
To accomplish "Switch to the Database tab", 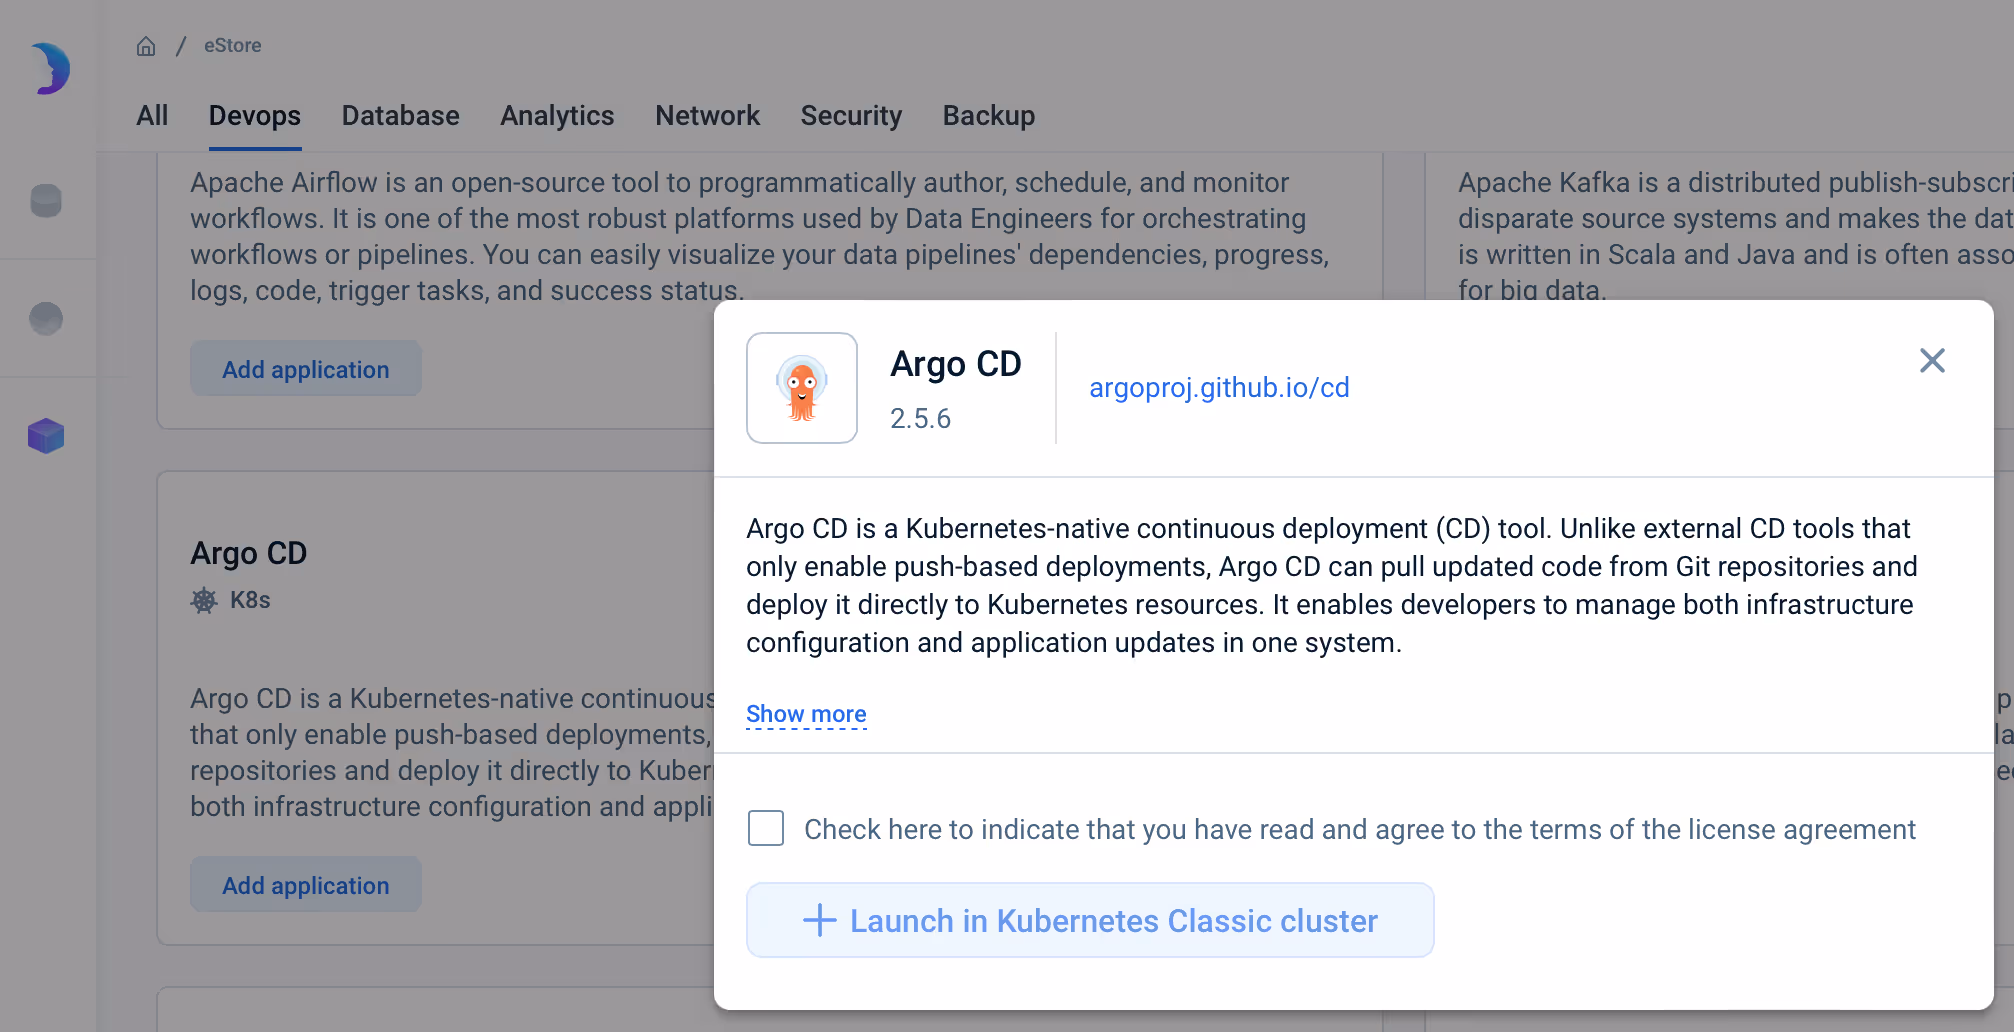I will point(401,116).
